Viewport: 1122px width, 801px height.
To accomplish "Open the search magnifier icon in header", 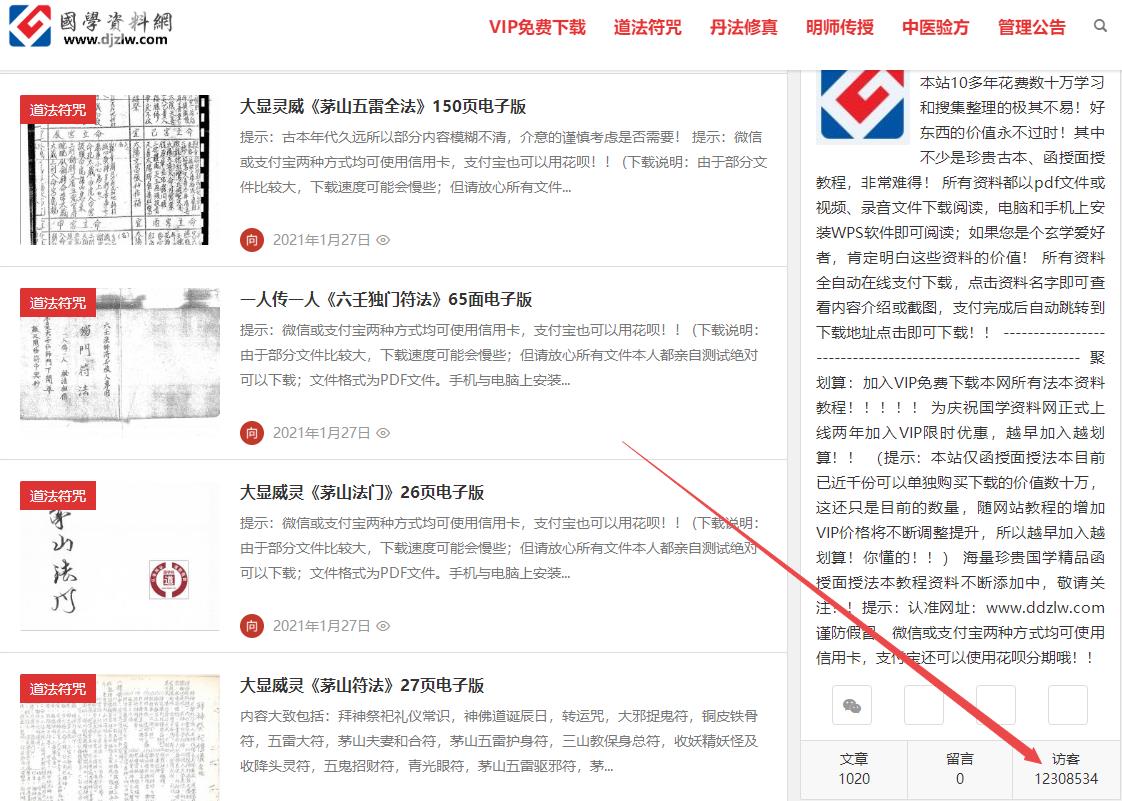I will [1100, 26].
